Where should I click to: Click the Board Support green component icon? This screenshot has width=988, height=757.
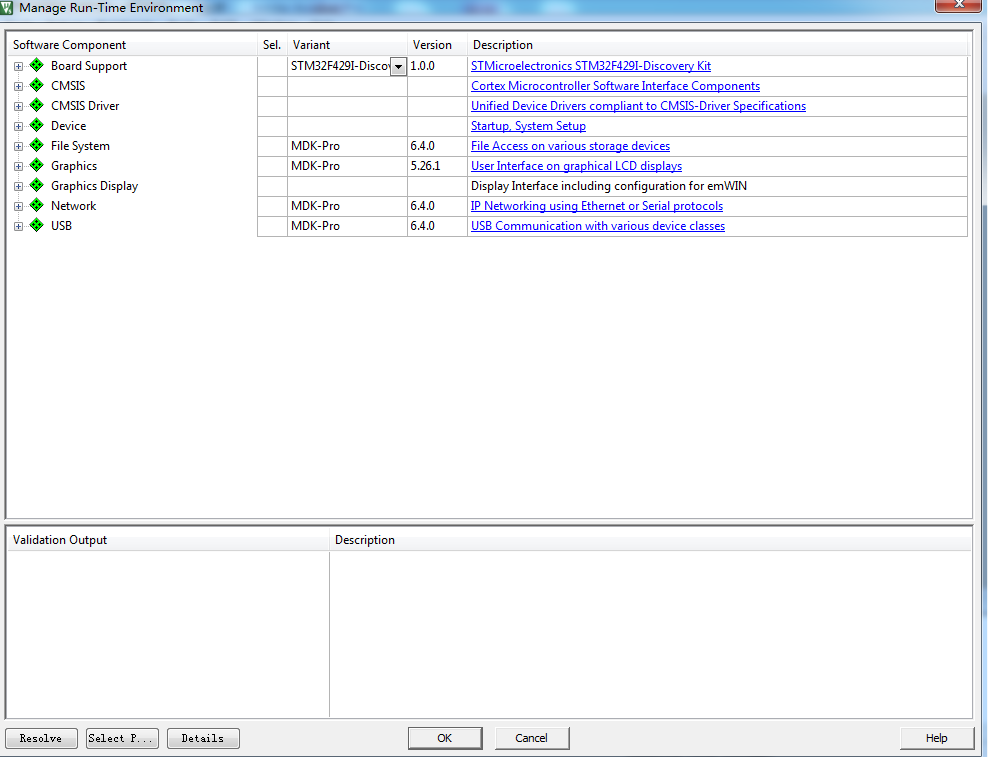click(37, 65)
